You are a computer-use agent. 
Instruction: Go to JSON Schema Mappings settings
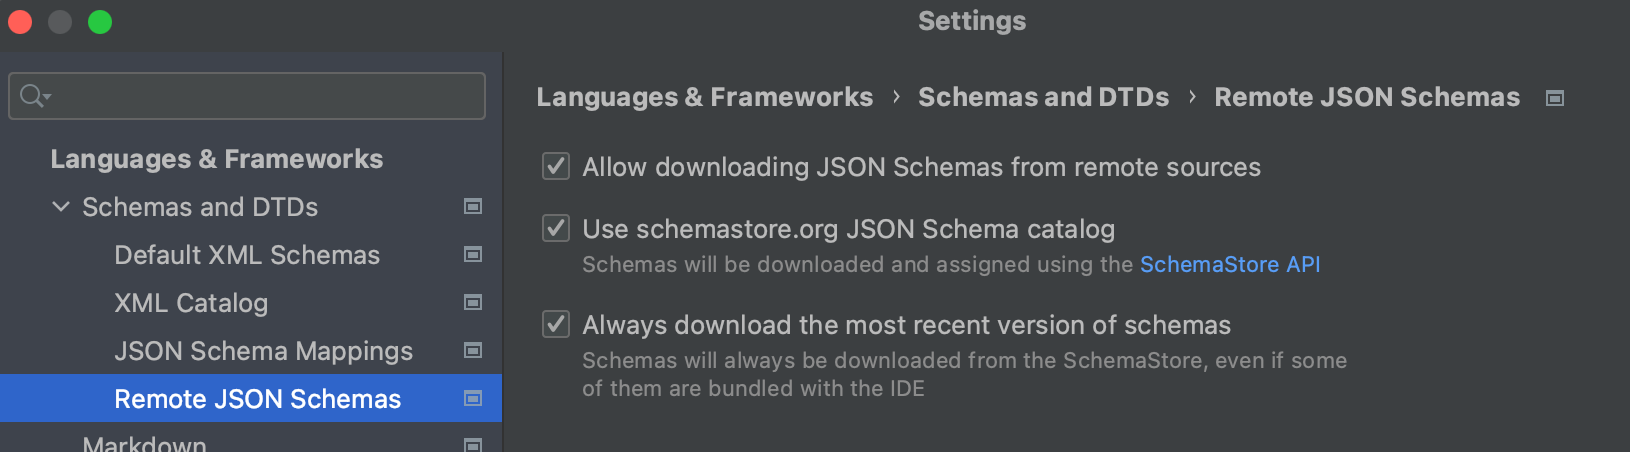pos(263,351)
